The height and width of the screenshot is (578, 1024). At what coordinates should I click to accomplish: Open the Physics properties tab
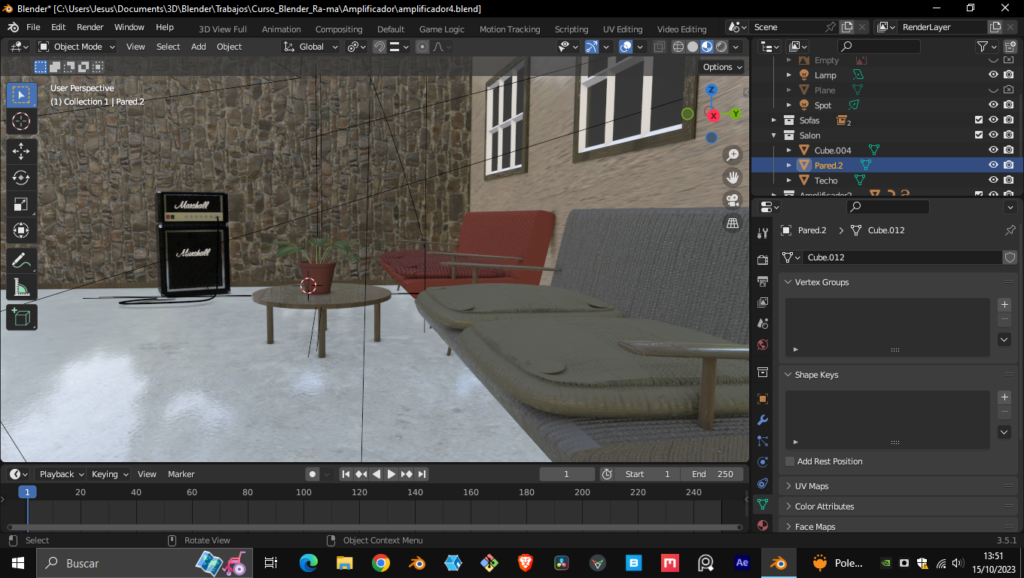tap(762, 462)
